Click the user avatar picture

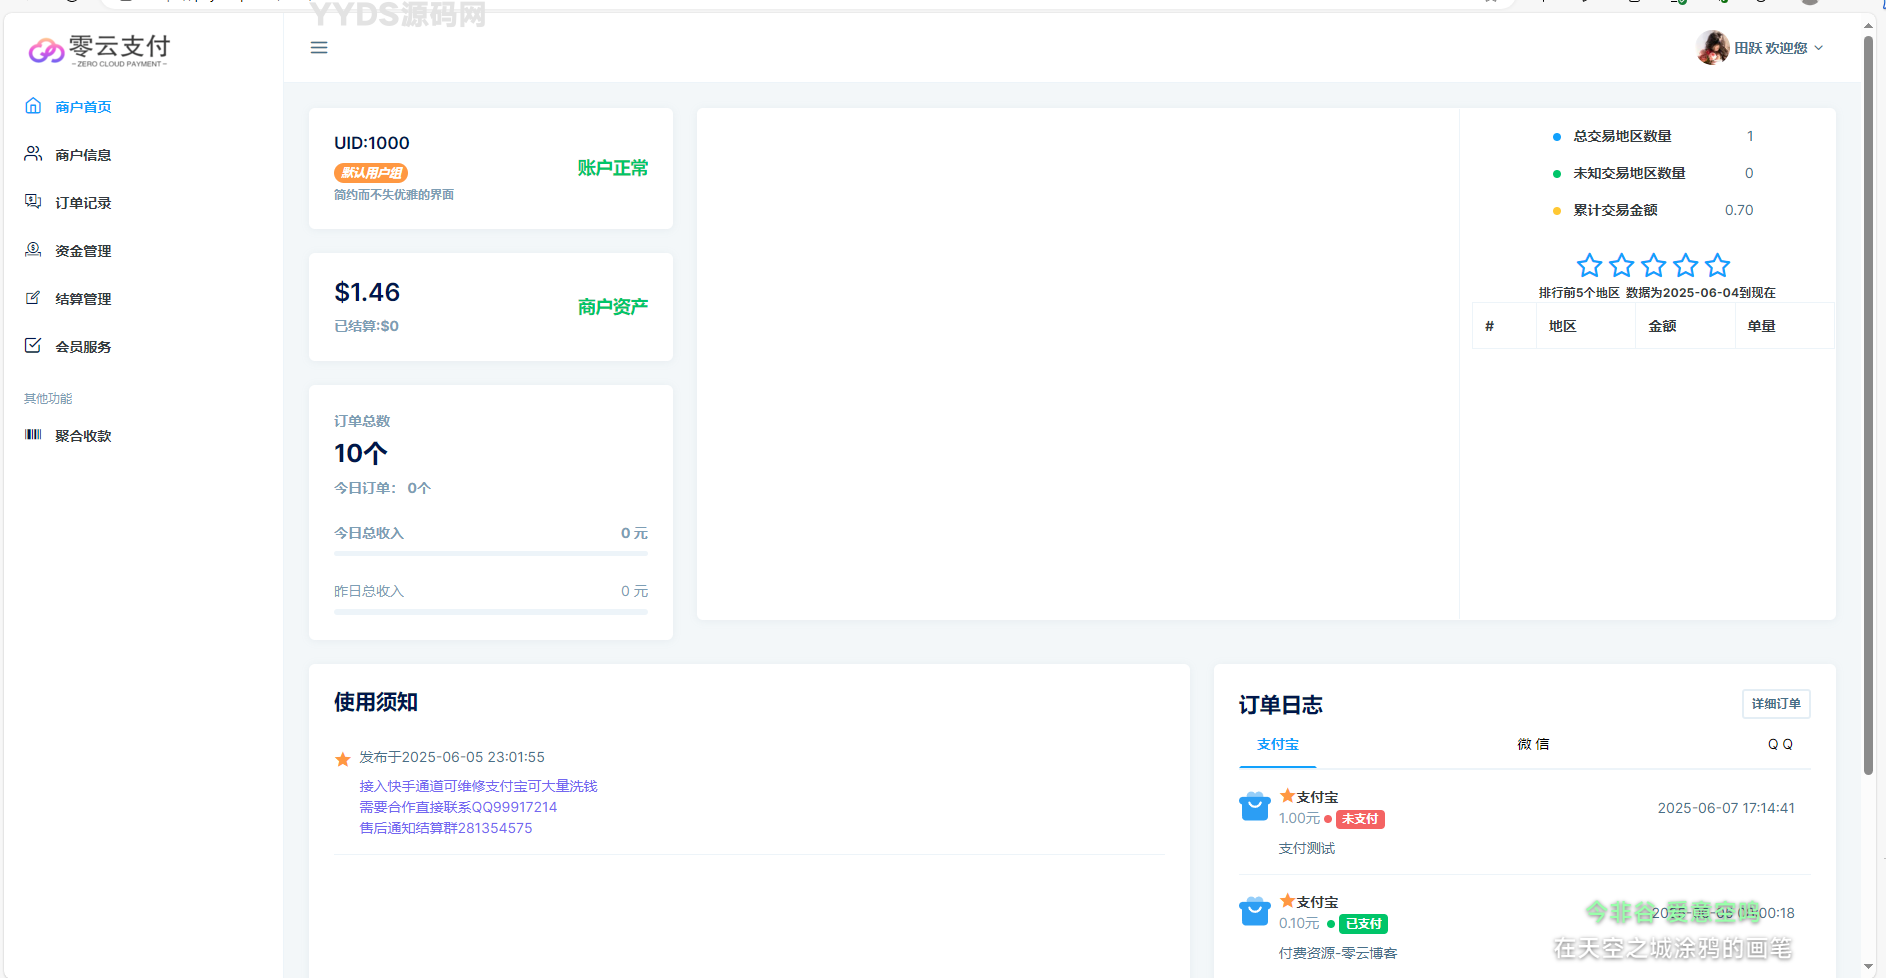[x=1712, y=47]
